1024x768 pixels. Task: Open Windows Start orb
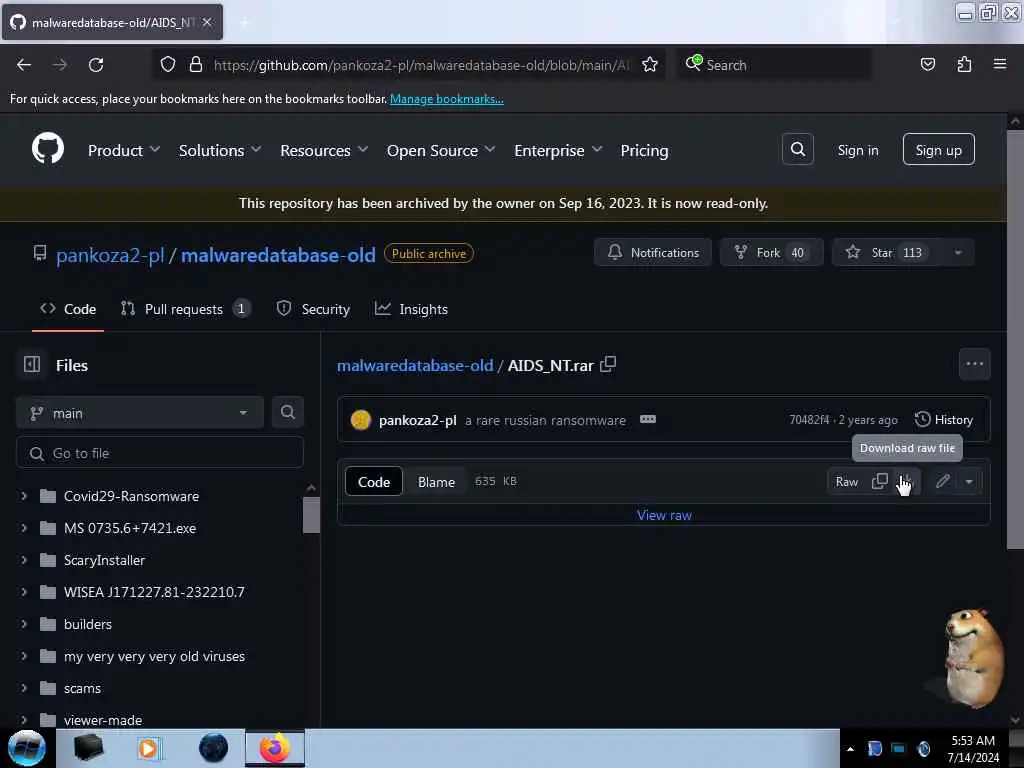[x=27, y=748]
